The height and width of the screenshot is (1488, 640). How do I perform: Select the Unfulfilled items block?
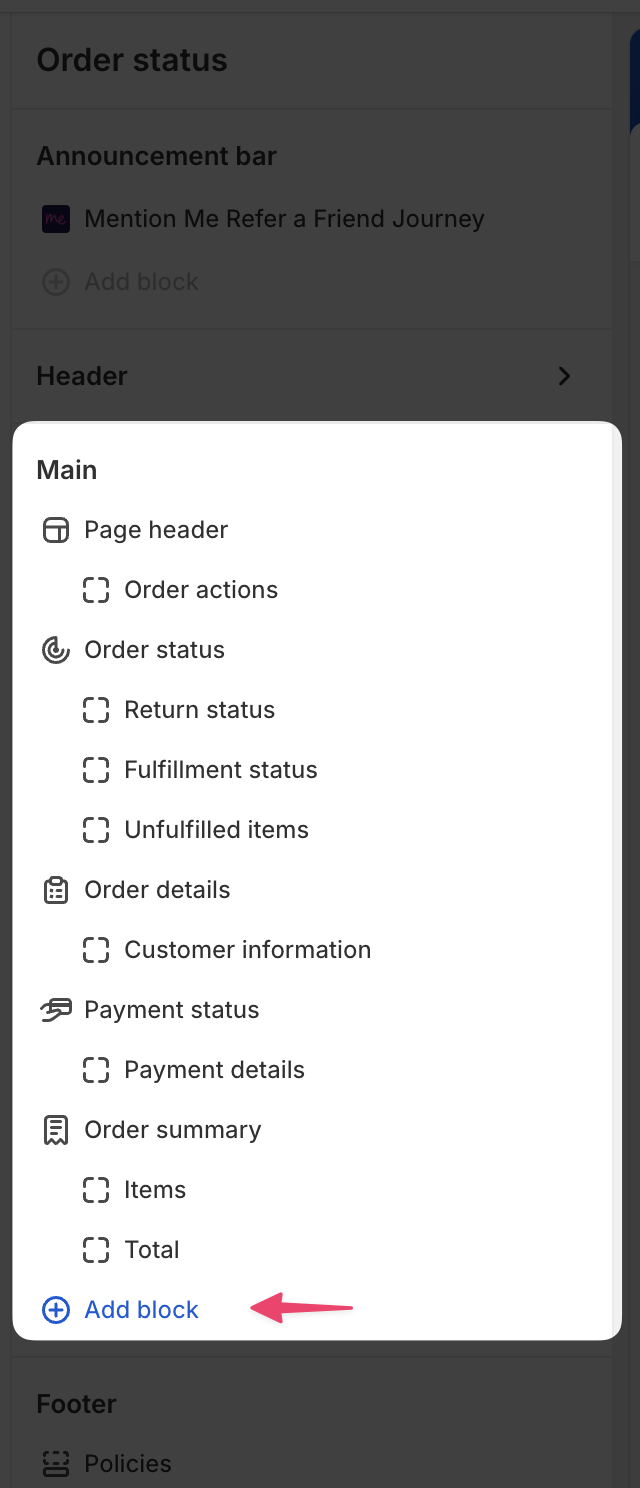tap(216, 830)
